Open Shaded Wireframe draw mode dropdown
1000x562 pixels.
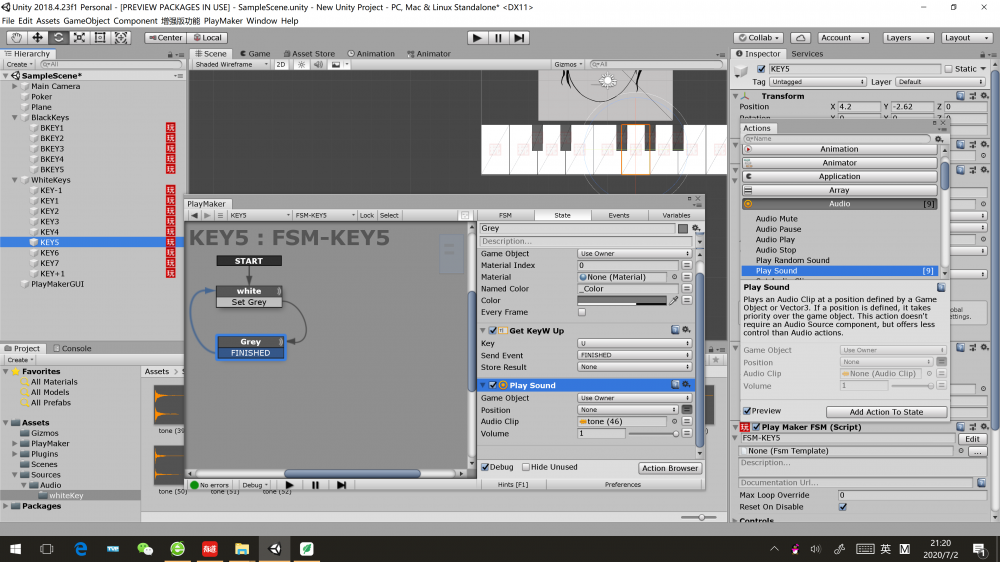tap(231, 64)
